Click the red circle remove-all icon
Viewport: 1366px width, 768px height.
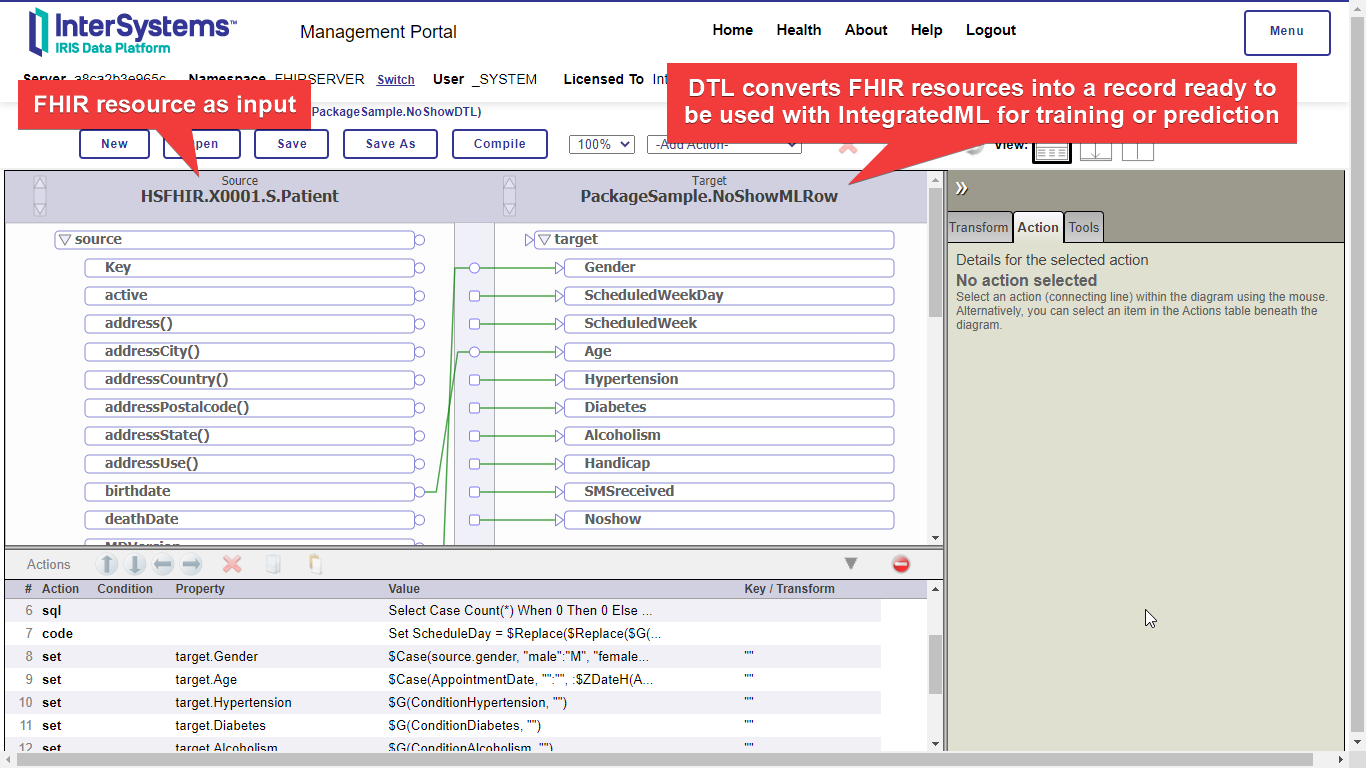[901, 564]
